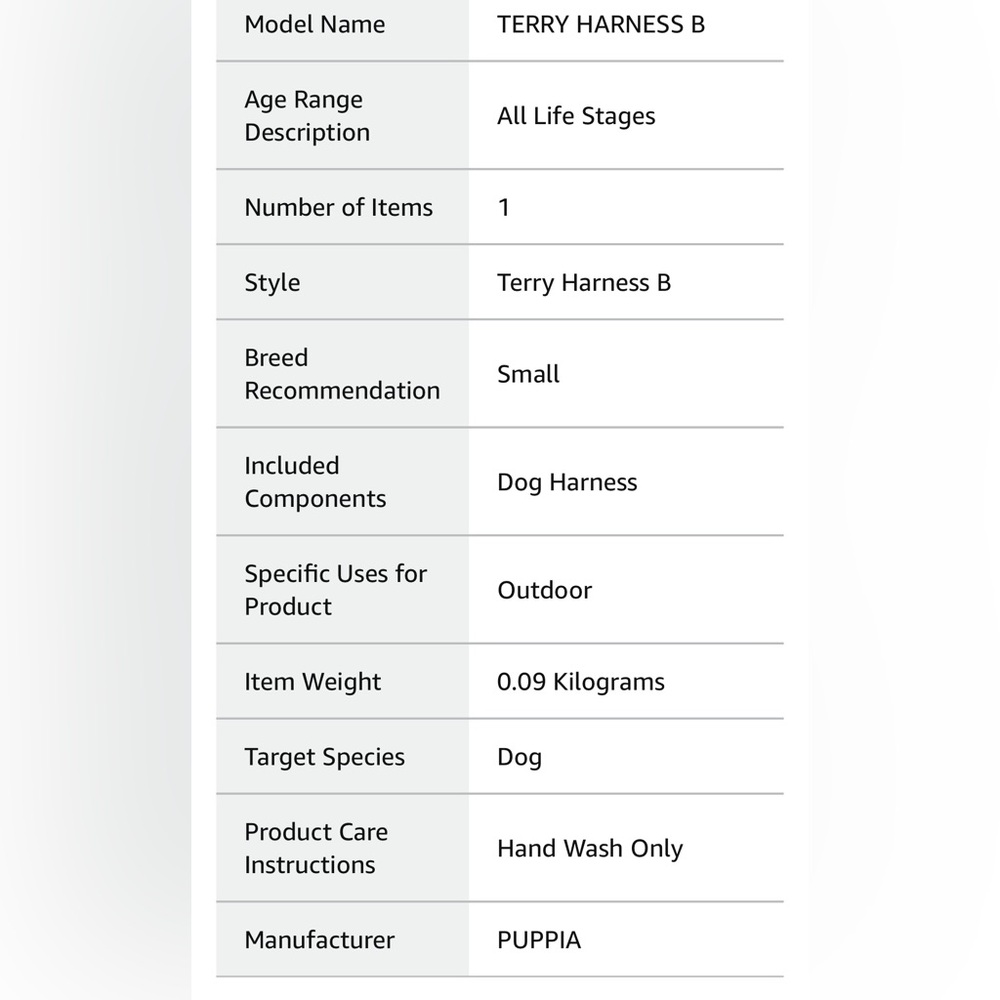Screen dimensions: 1000x1000
Task: Select the Number of Items label
Action: pos(339,207)
